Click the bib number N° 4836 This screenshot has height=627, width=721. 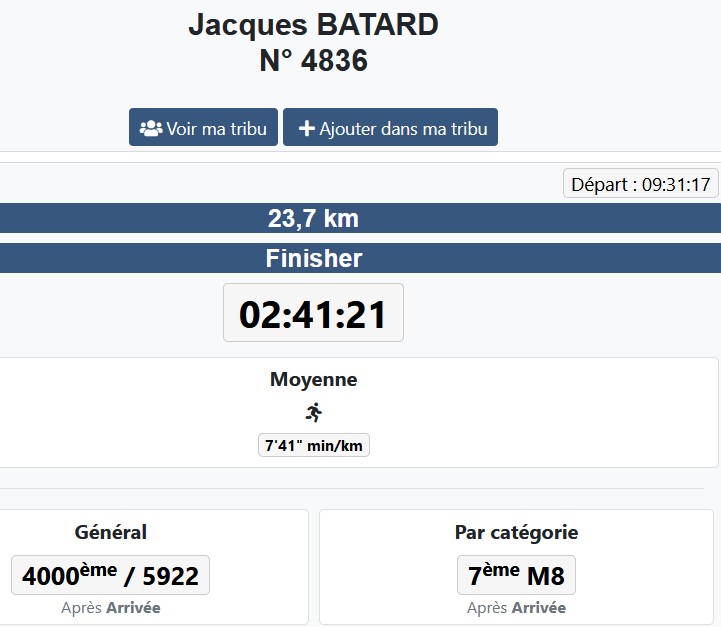pyautogui.click(x=313, y=61)
